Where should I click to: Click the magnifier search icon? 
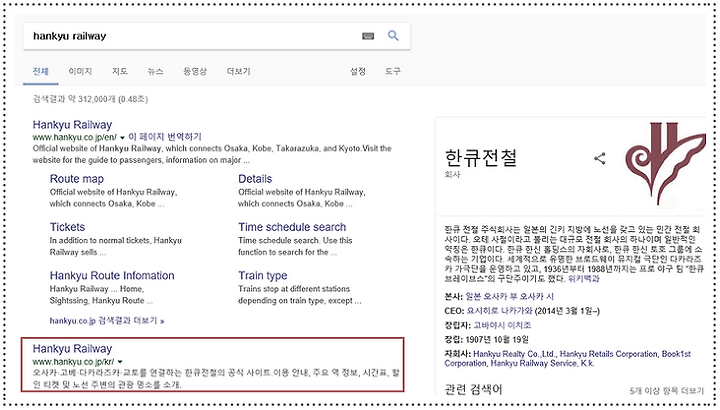click(x=393, y=35)
